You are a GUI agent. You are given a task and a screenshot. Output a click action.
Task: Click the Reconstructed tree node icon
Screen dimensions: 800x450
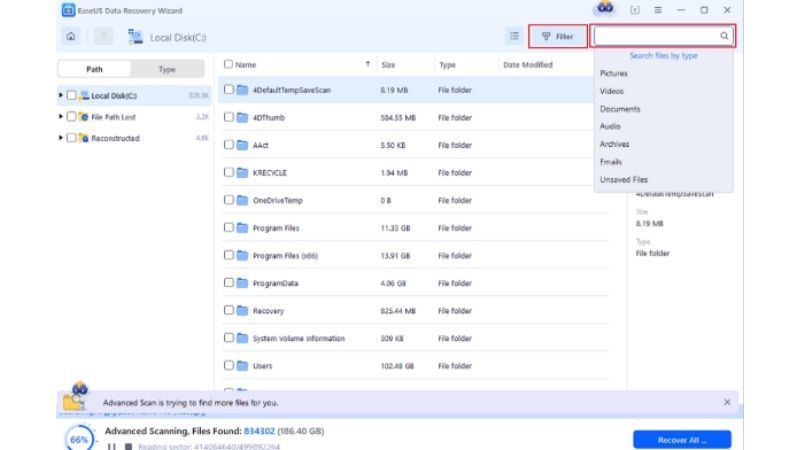(83, 138)
